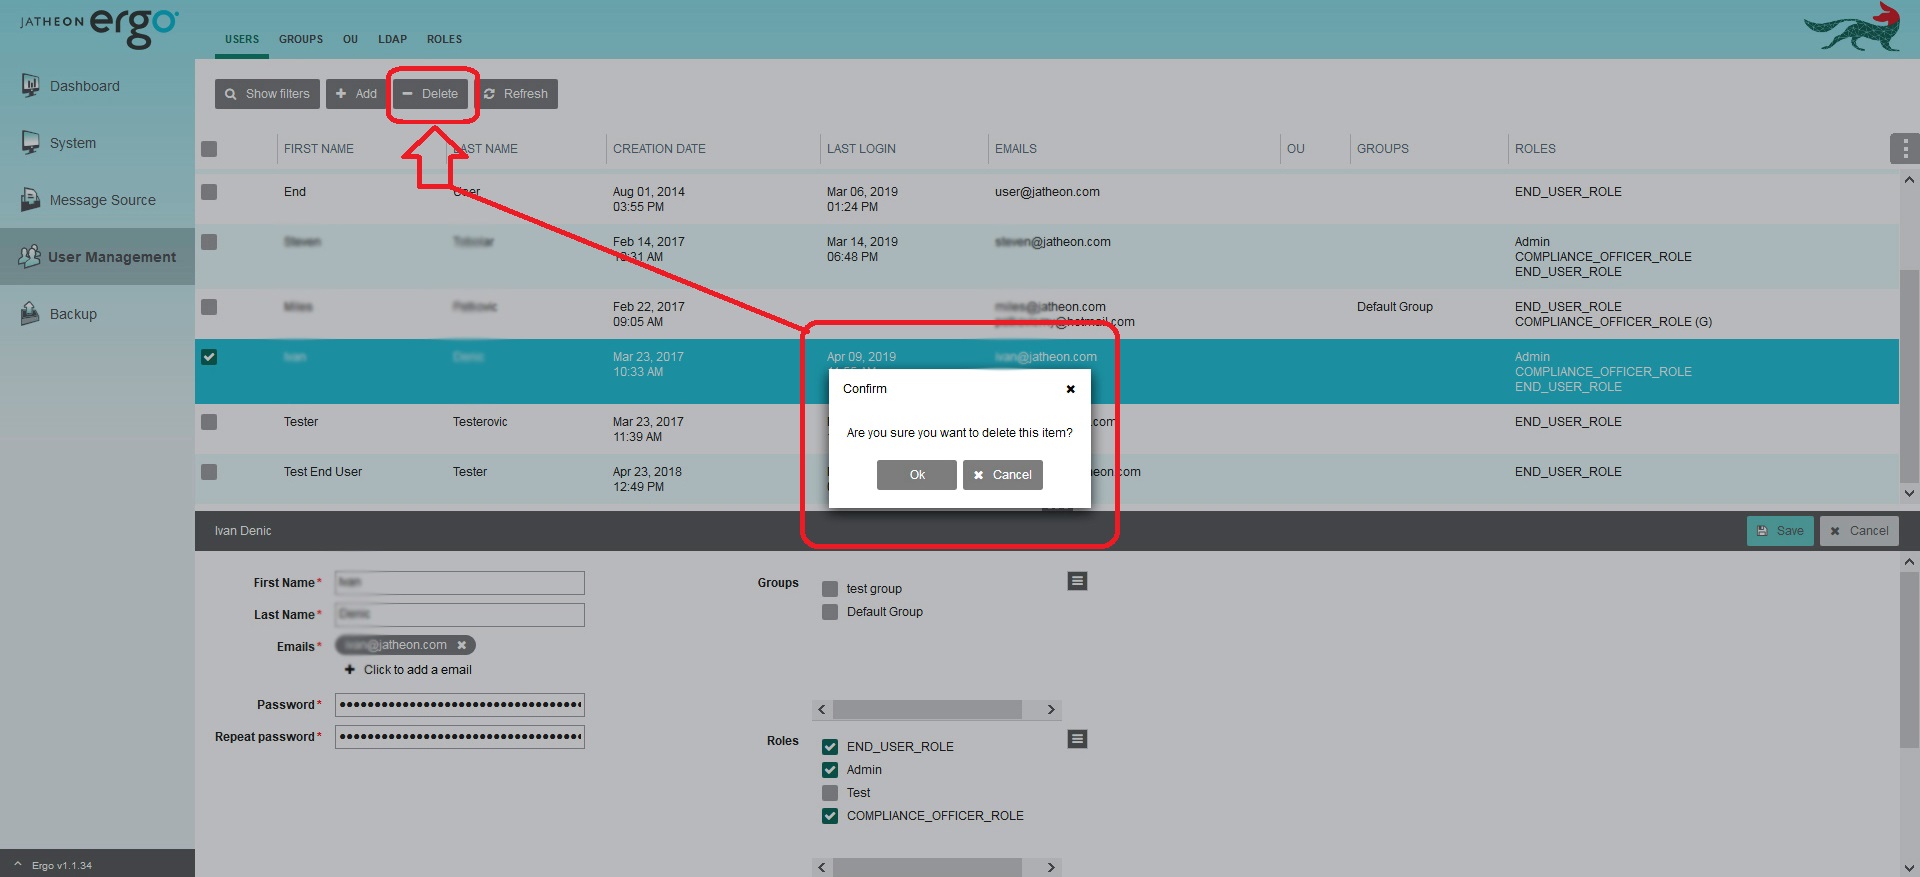Enable the test group checkbox

click(x=830, y=589)
